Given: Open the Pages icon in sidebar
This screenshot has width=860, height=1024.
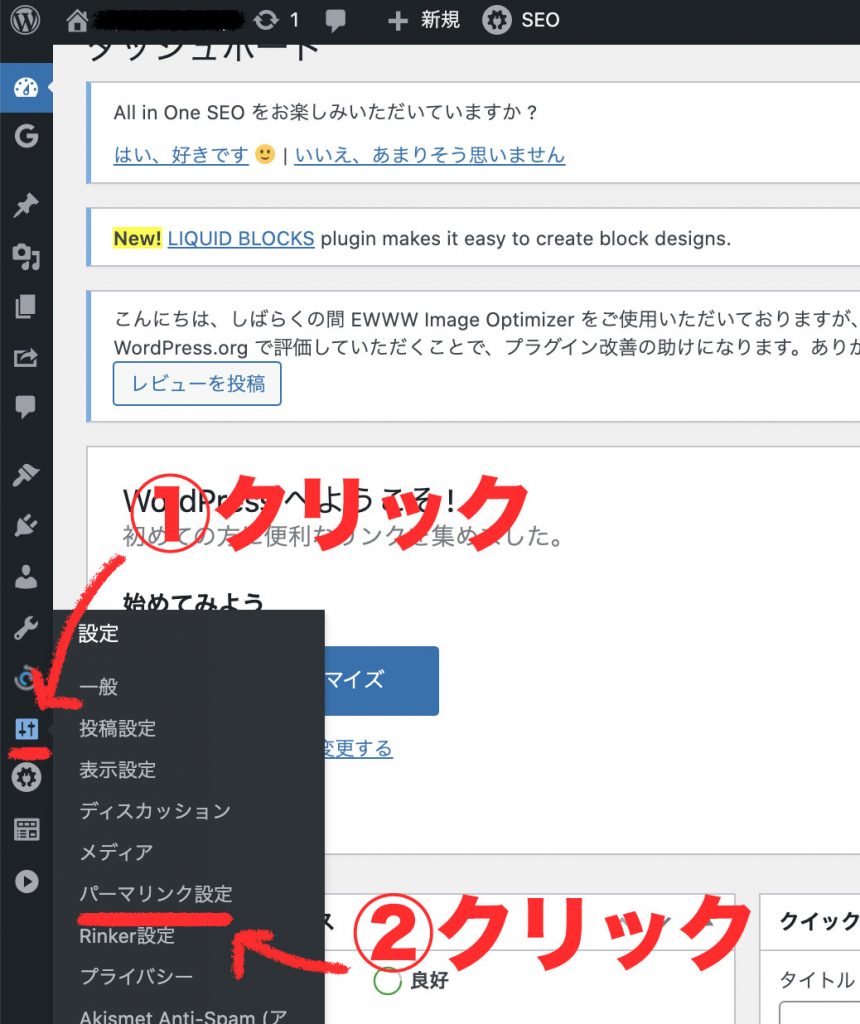Looking at the screenshot, I should [26, 308].
